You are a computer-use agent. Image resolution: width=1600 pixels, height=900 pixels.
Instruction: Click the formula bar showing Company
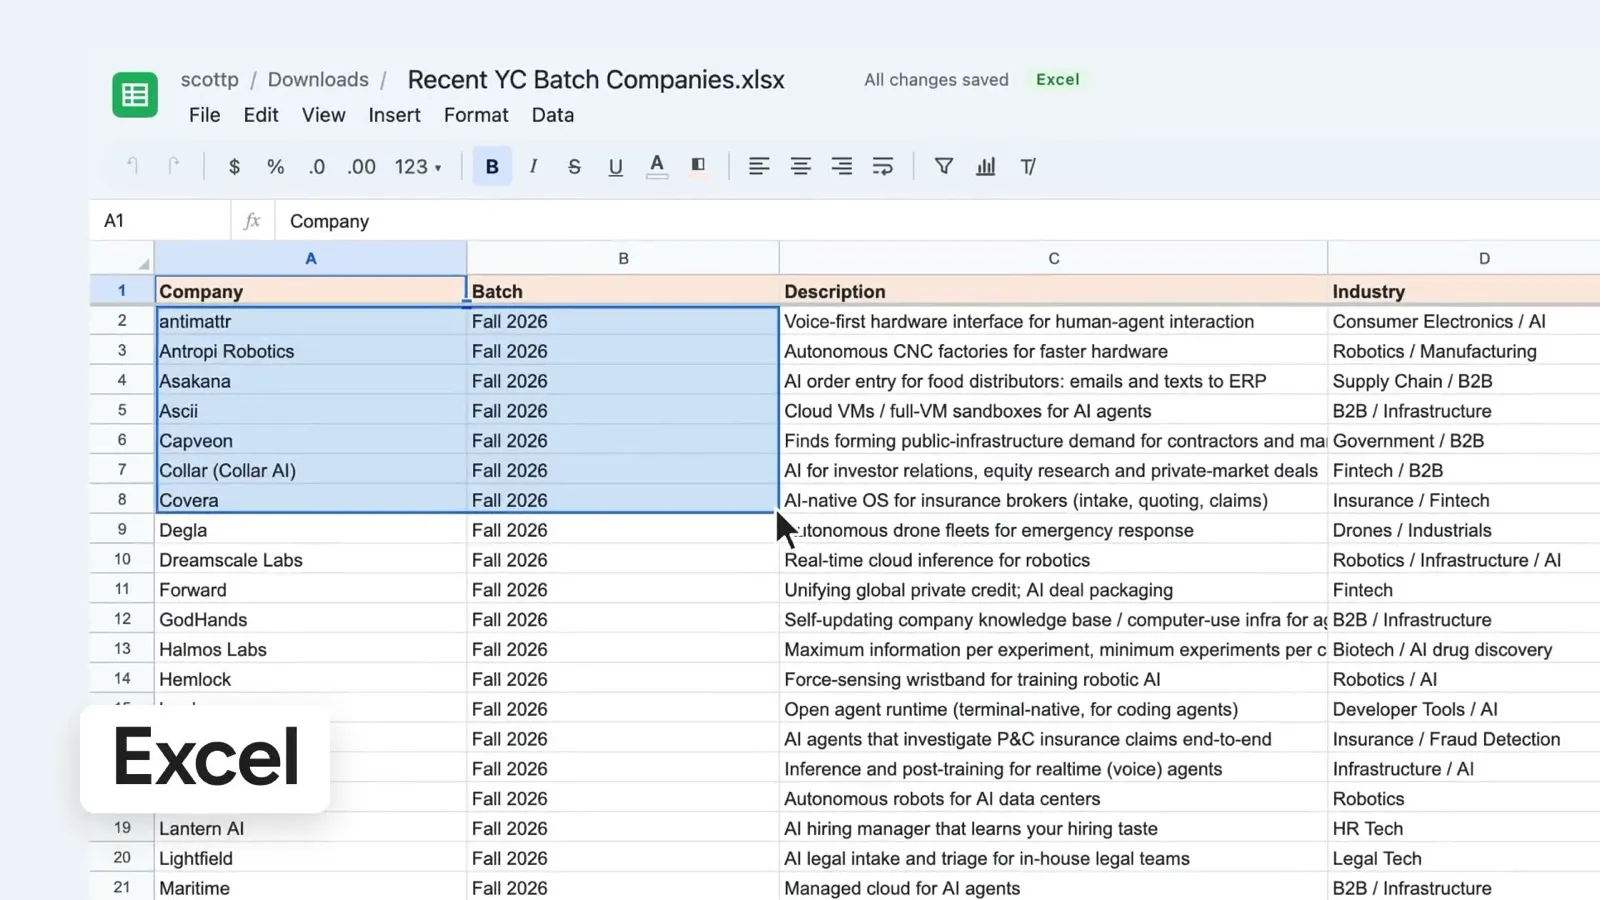(938, 221)
